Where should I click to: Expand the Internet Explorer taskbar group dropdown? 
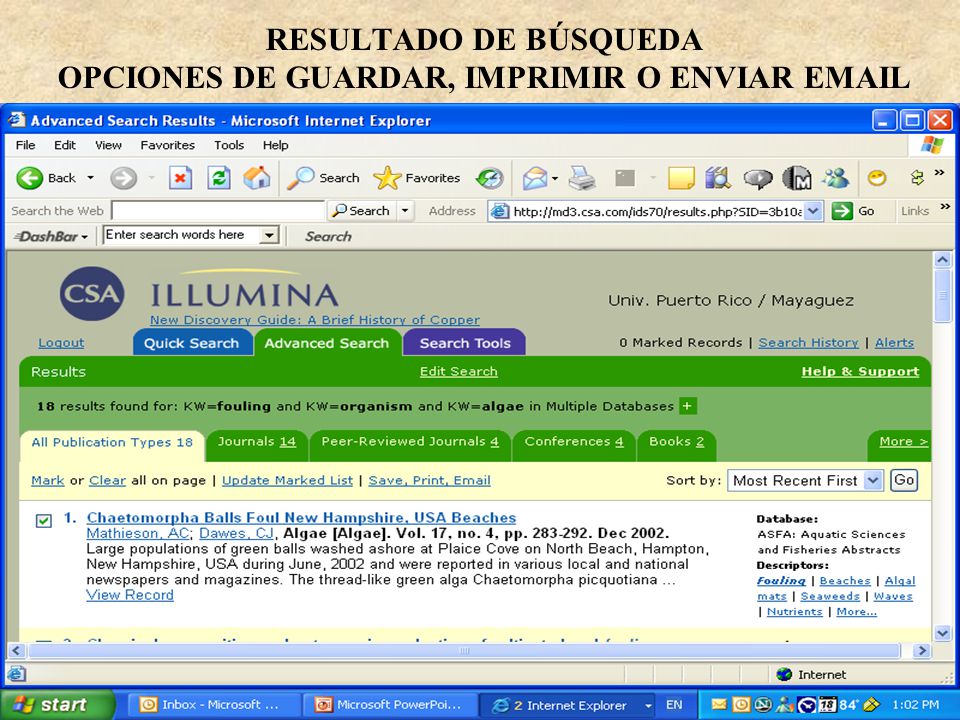648,705
